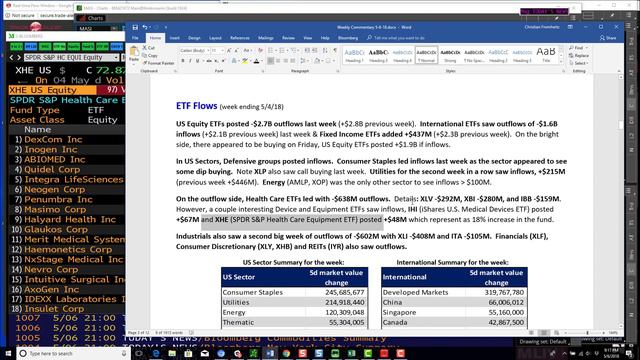Screen dimensions: 640x360
Task: Center the paragraph text
Action: (x=278, y=61)
